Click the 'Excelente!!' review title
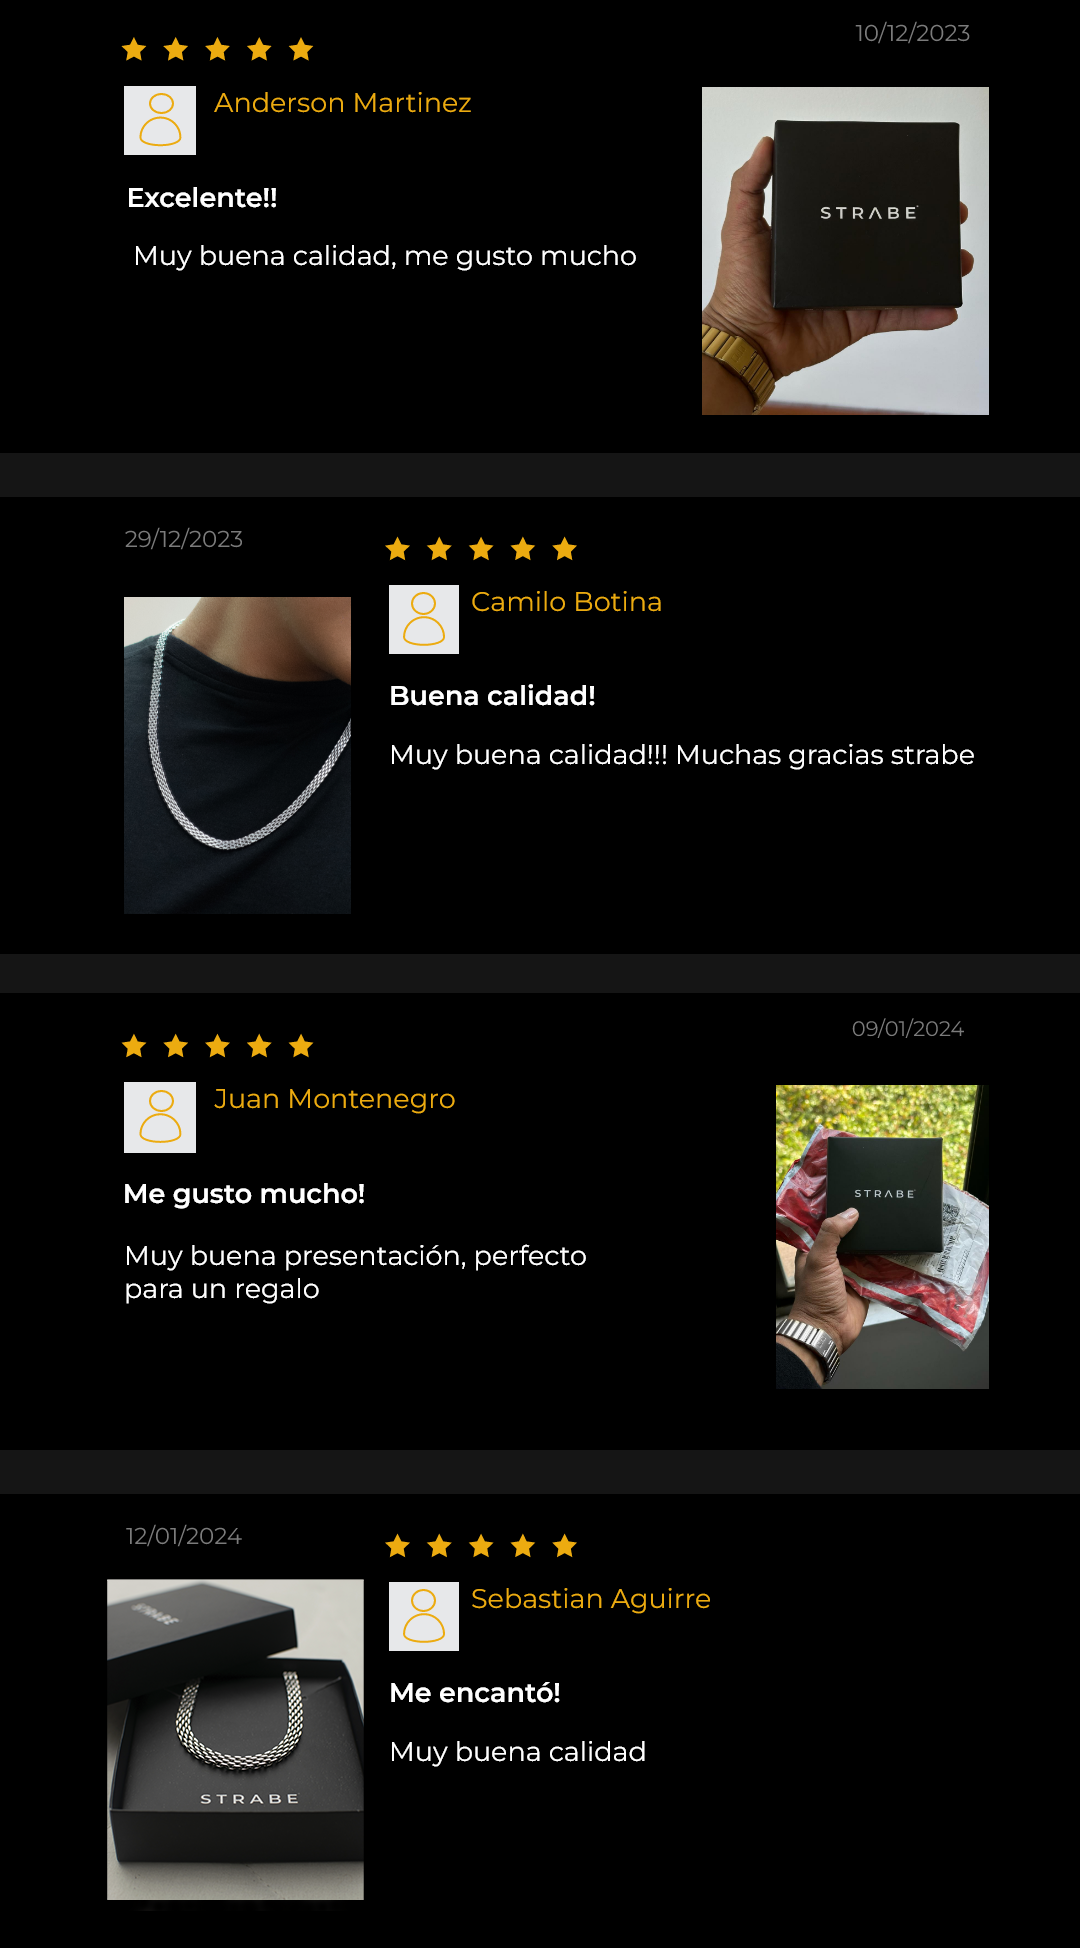 pos(202,198)
